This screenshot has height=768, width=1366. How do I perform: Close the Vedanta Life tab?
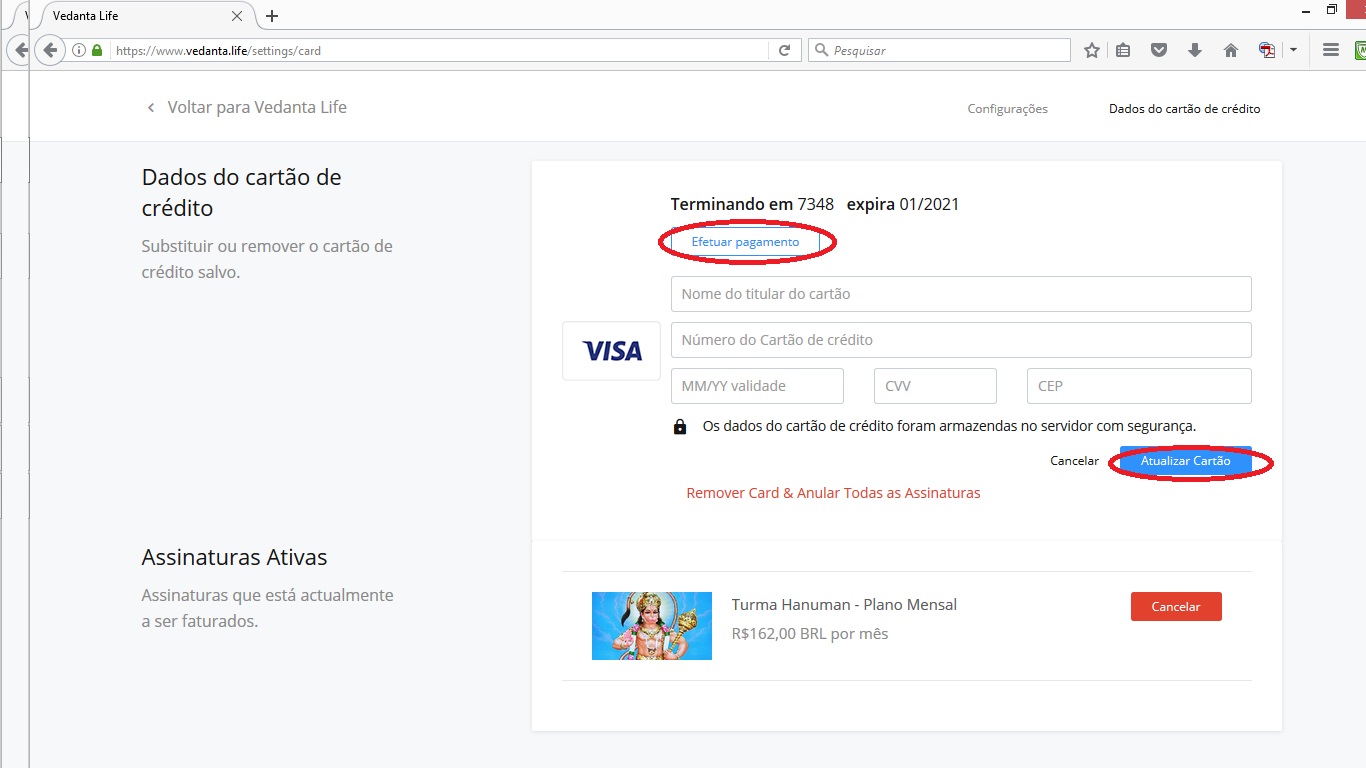[x=237, y=16]
